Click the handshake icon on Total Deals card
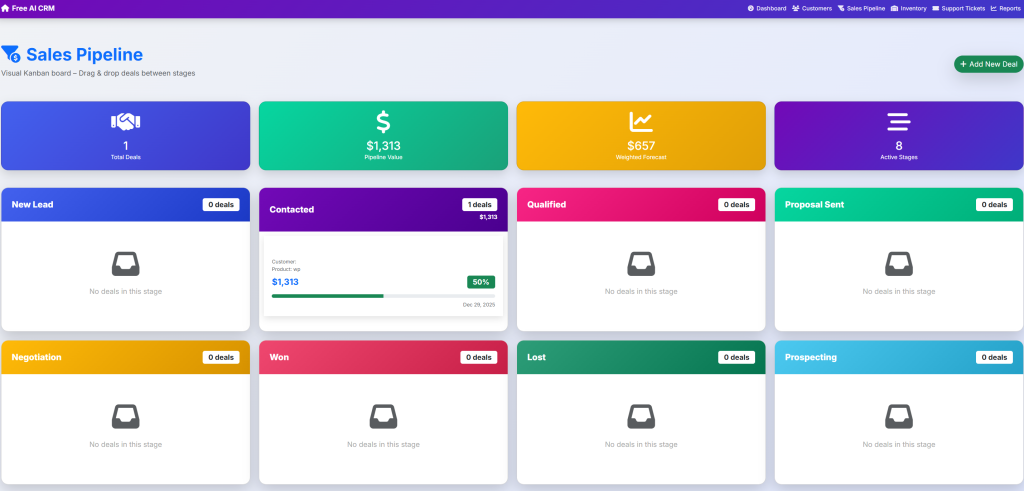Viewport: 1024px width, 491px height. 125,121
